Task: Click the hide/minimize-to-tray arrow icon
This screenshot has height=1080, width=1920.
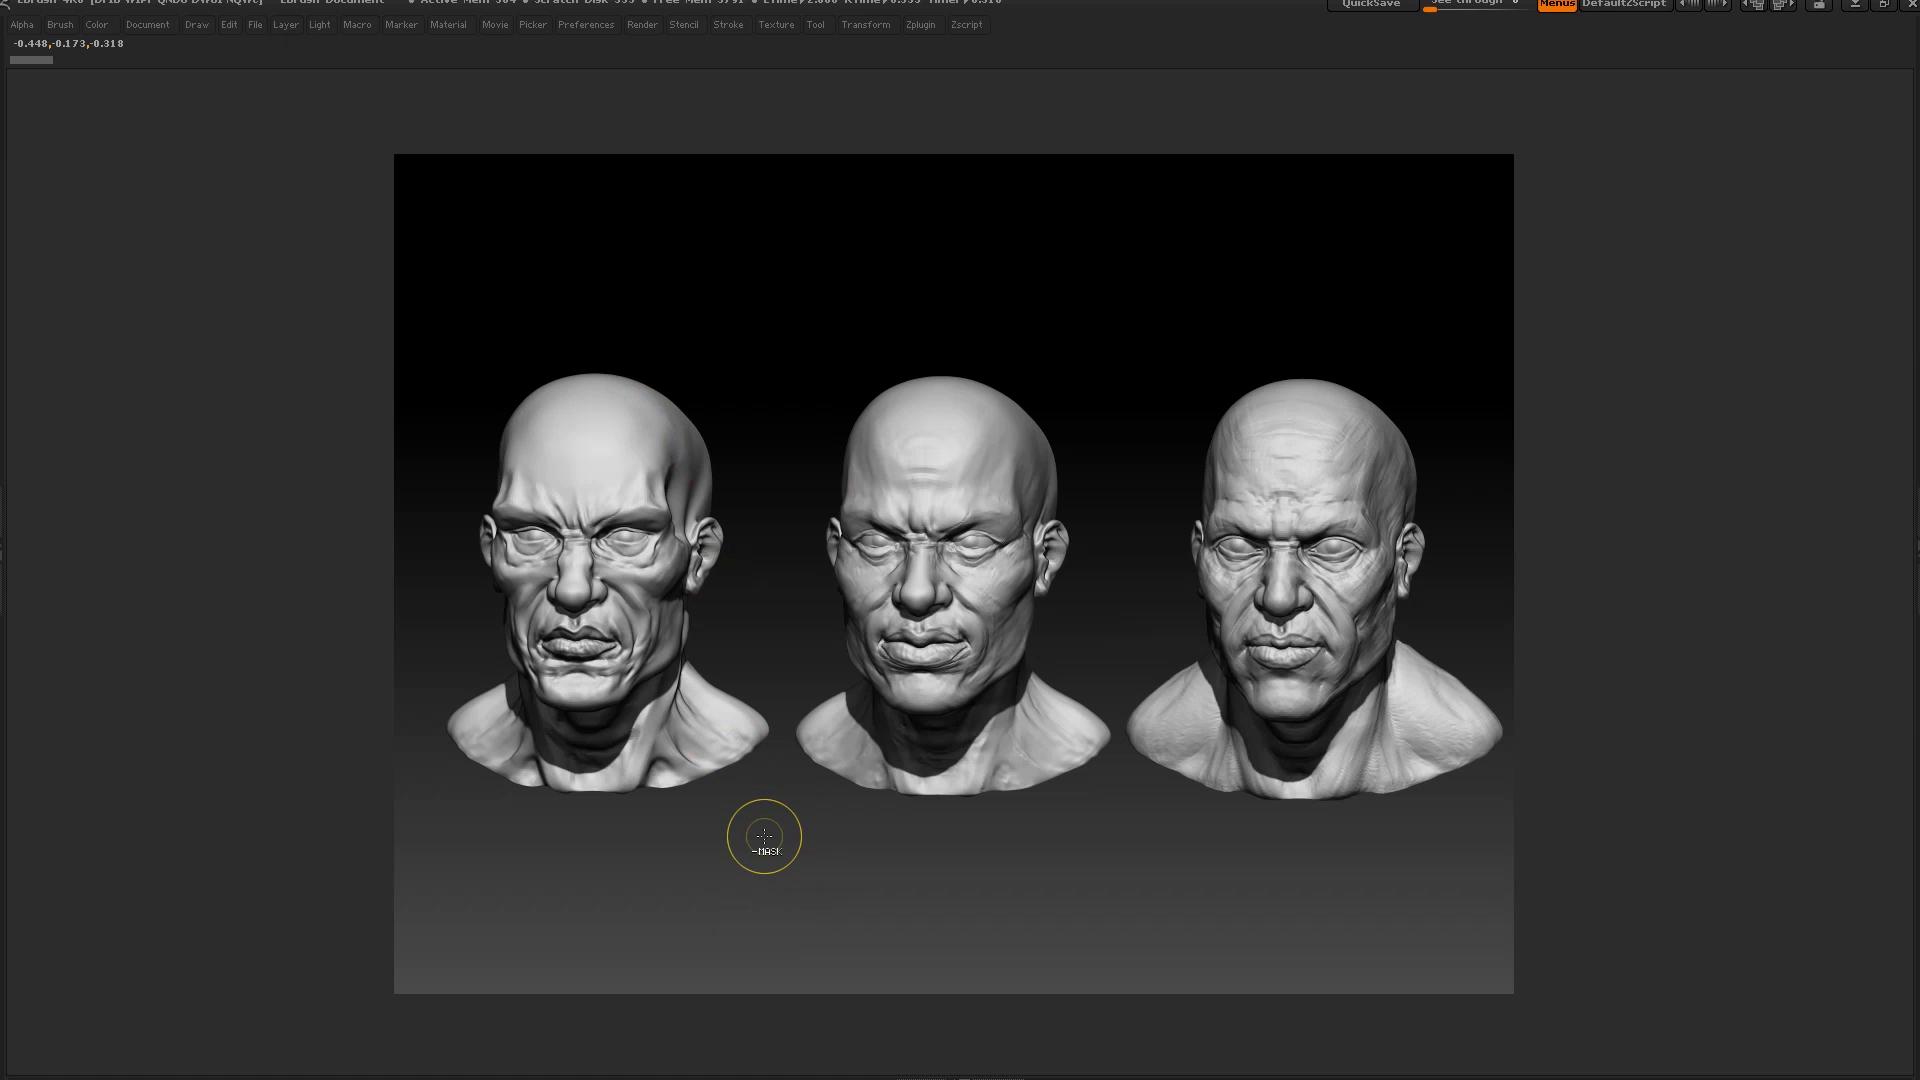Action: [1855, 4]
